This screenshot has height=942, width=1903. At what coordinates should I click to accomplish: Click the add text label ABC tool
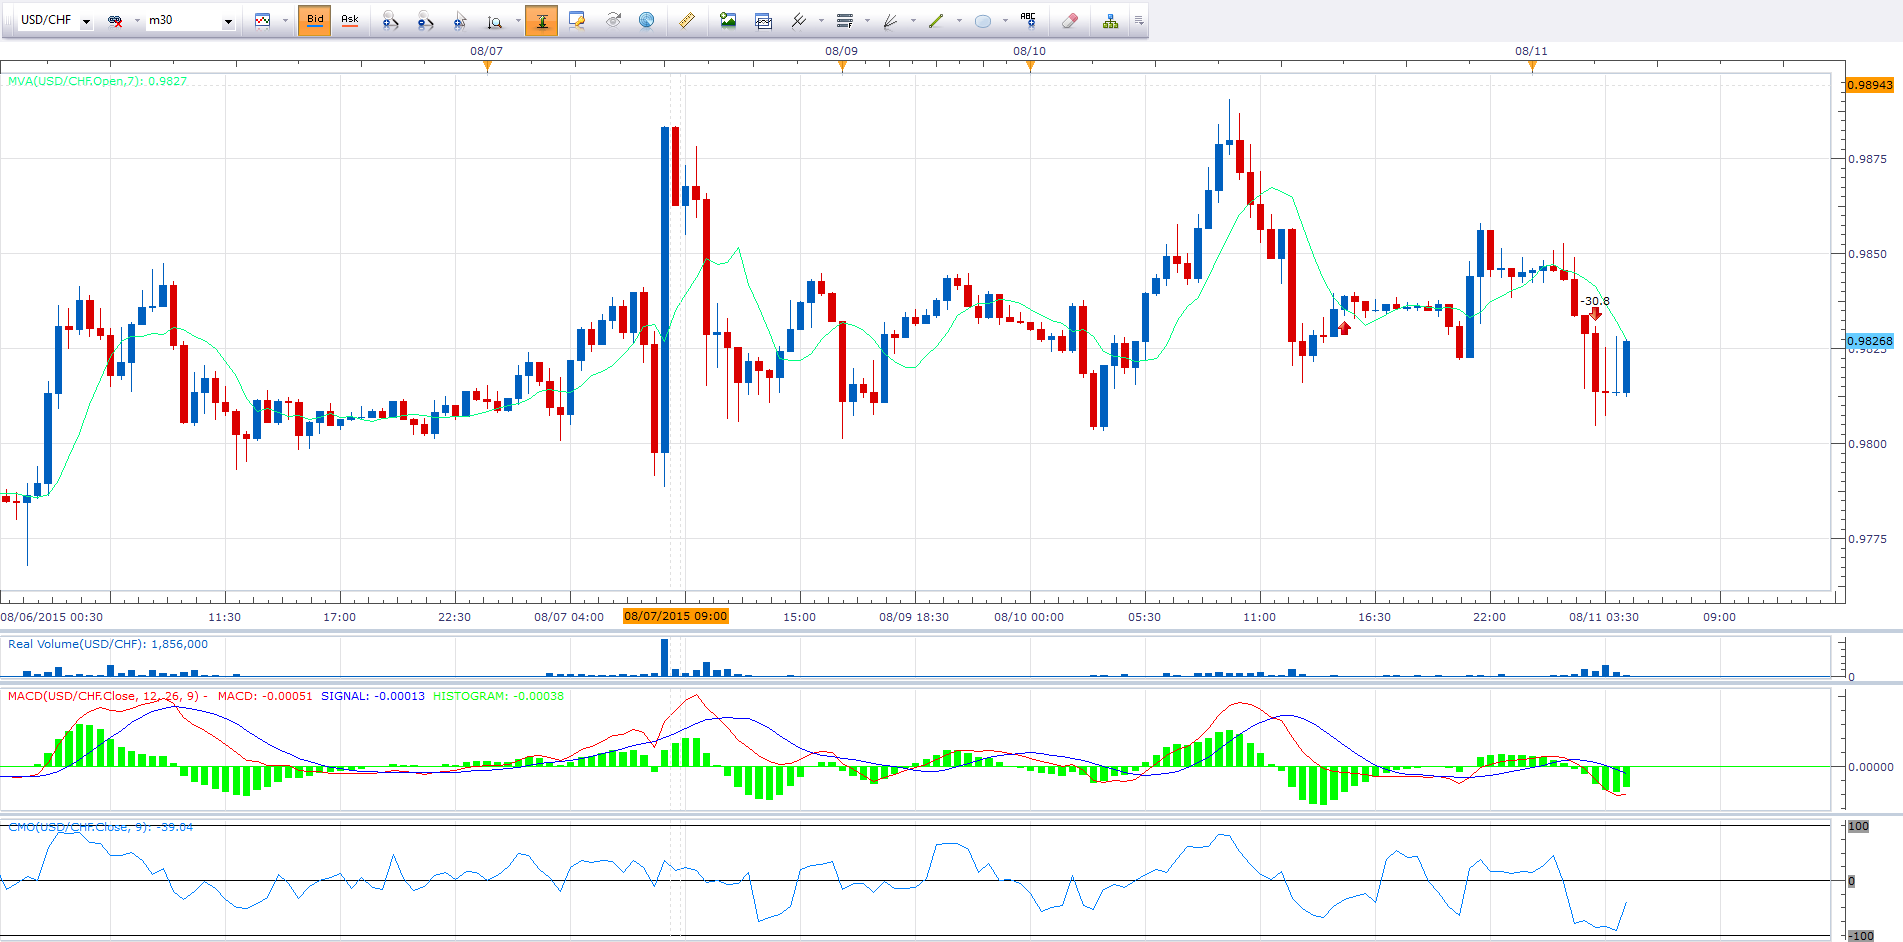[1028, 20]
